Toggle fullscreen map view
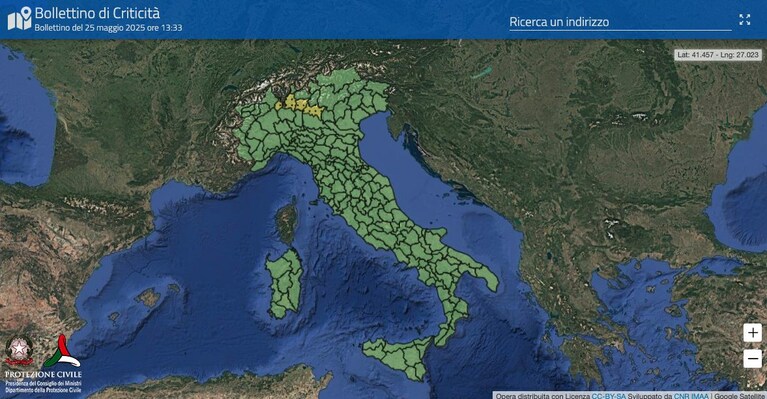Screen dimensions: 767x399 point(744,20)
